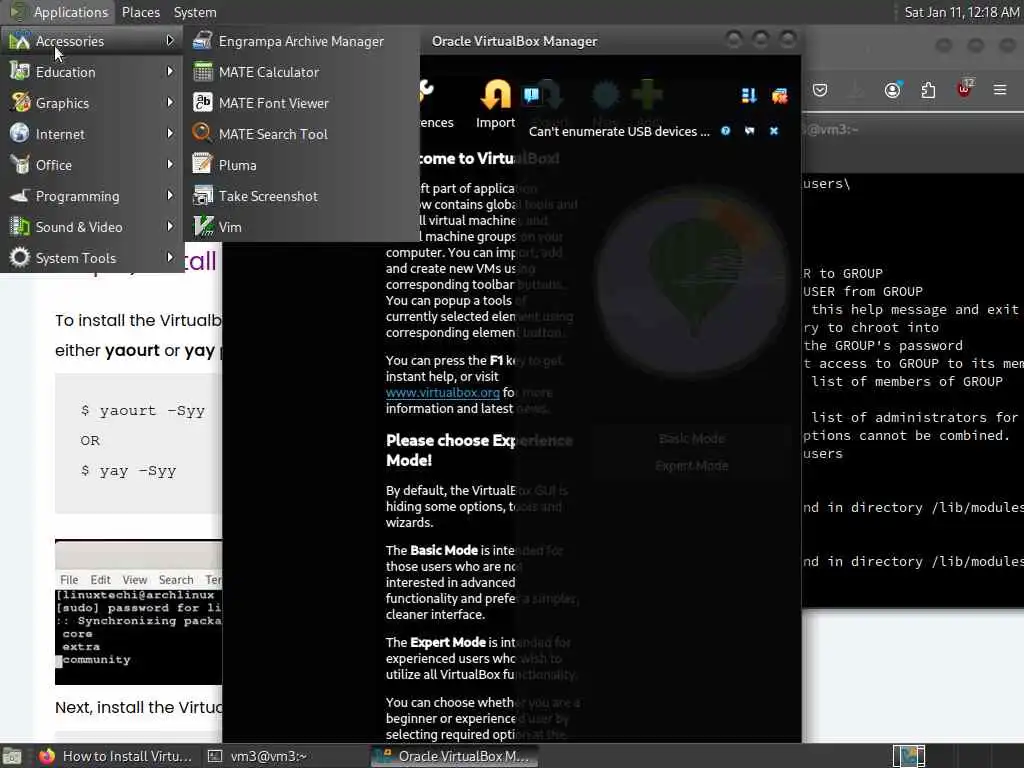Click the remove all notifications icon
Viewport: 1024px width, 768px height.
pyautogui.click(x=779, y=96)
